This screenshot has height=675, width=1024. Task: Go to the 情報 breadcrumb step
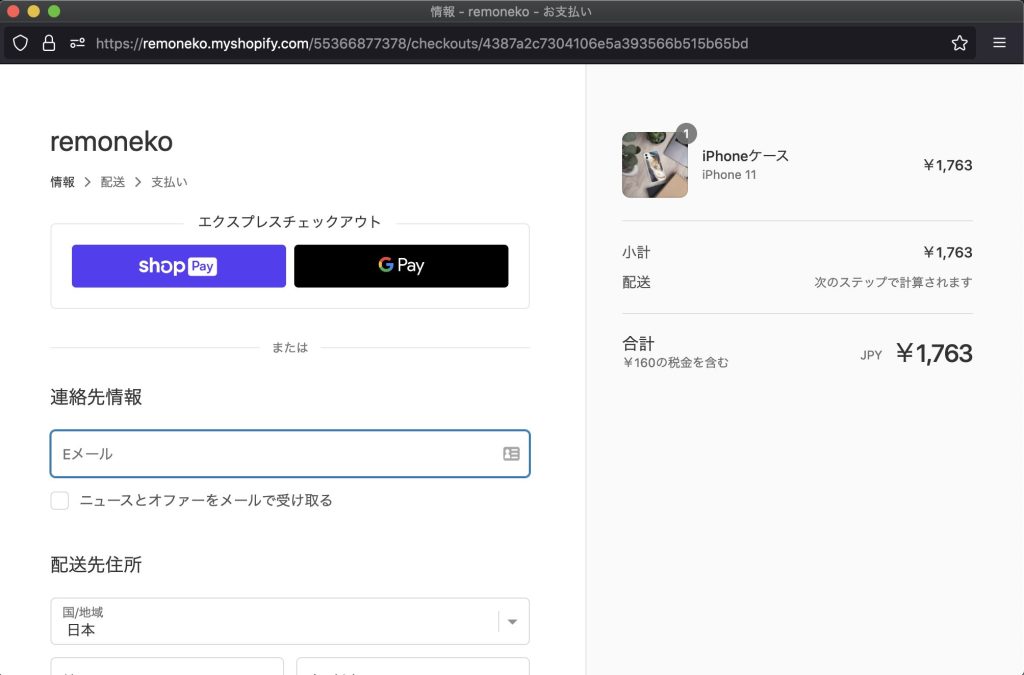click(62, 182)
